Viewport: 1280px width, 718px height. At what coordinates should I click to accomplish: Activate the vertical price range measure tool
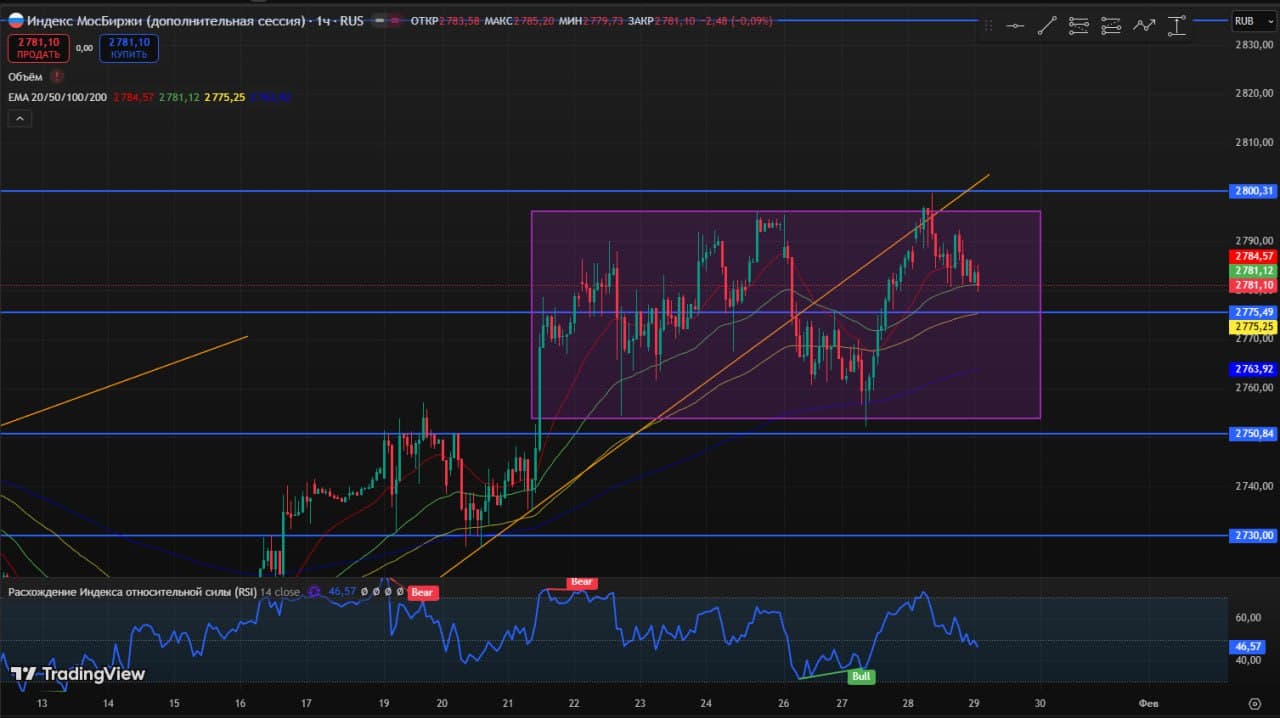1177,26
